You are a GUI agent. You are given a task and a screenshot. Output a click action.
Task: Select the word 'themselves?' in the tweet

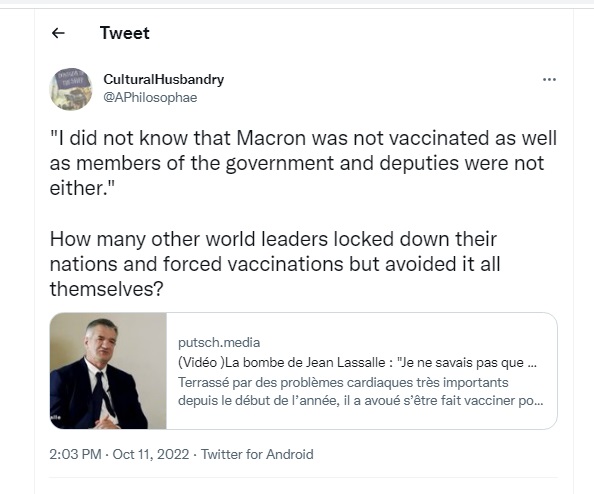(x=106, y=289)
